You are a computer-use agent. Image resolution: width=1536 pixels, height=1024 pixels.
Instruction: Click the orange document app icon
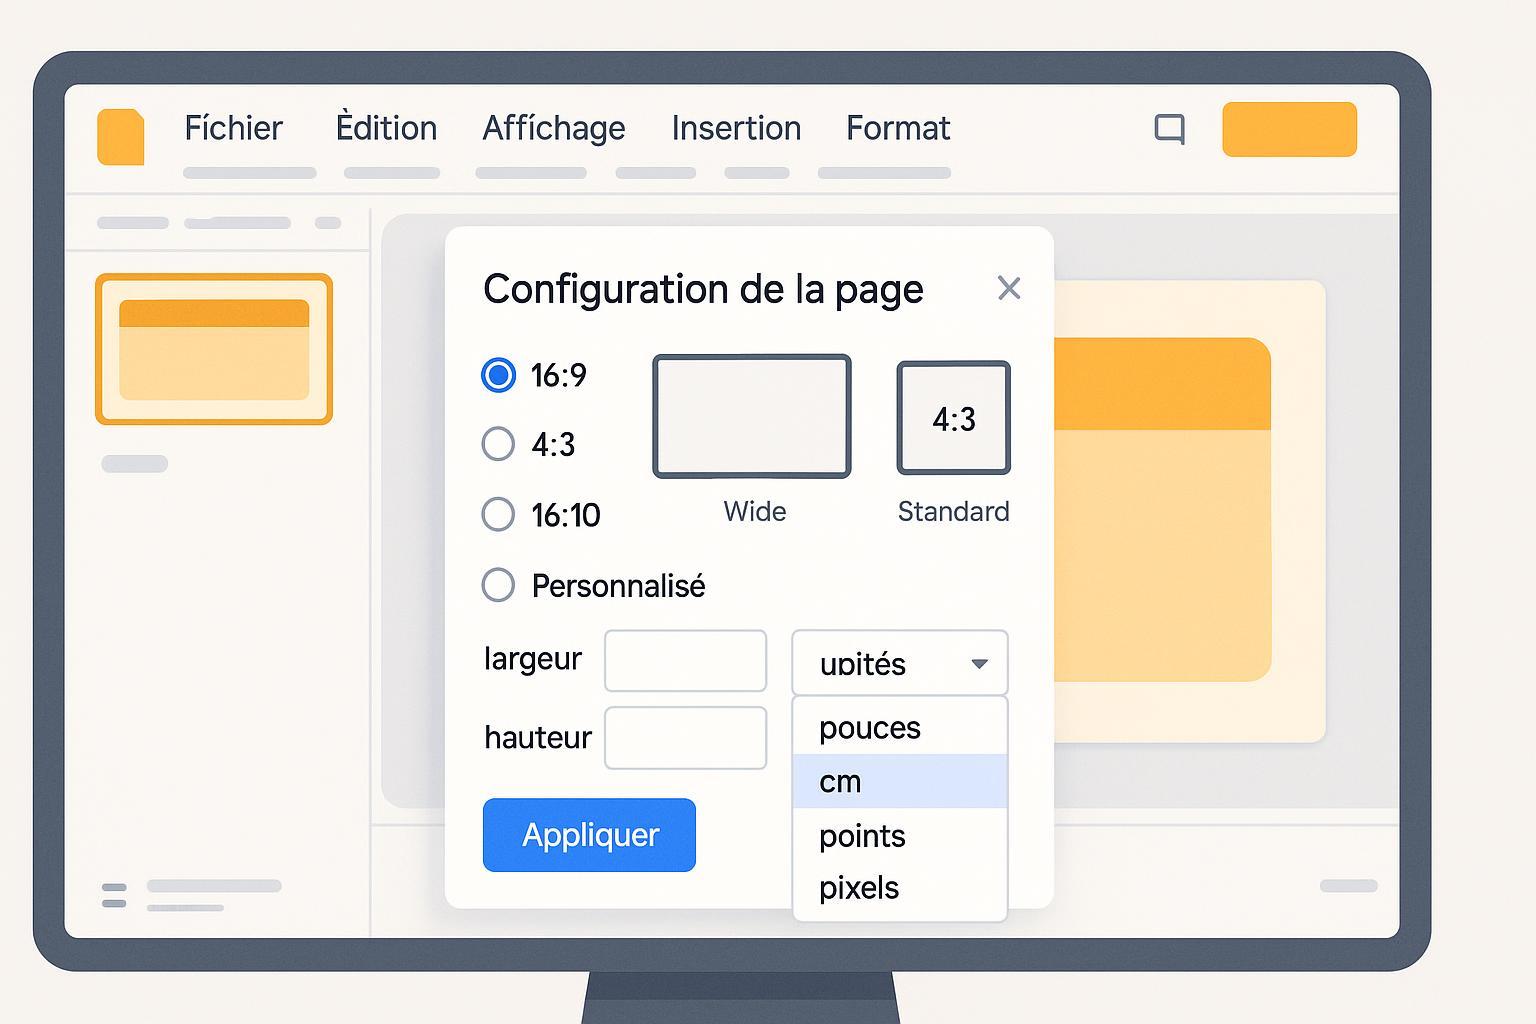pyautogui.click(x=120, y=136)
